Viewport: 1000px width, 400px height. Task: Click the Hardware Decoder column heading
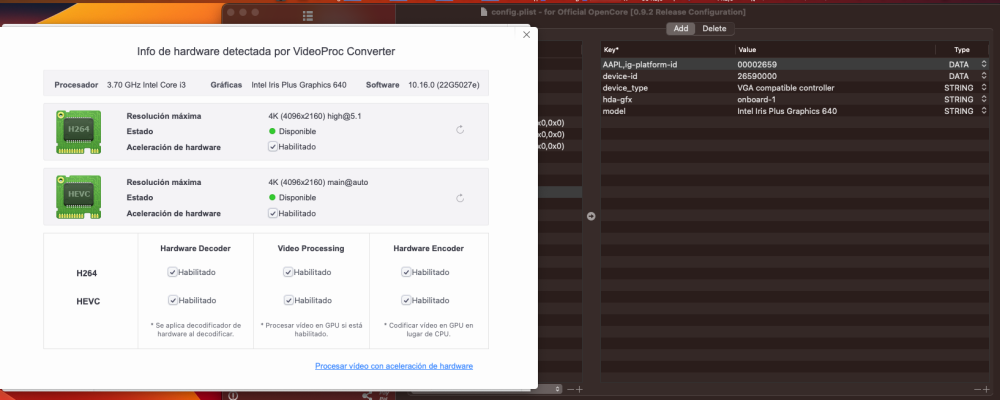pos(196,248)
